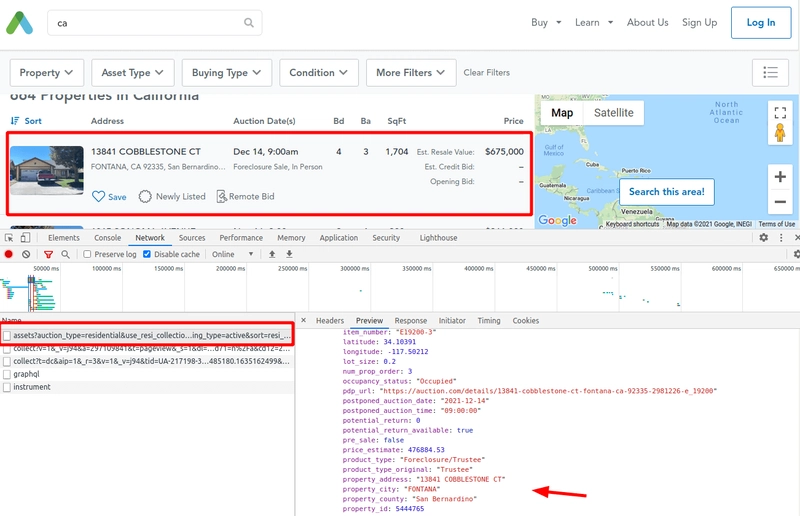Open the Sources DevTools tab
Screen dimensions: 800x516
click(x=192, y=238)
